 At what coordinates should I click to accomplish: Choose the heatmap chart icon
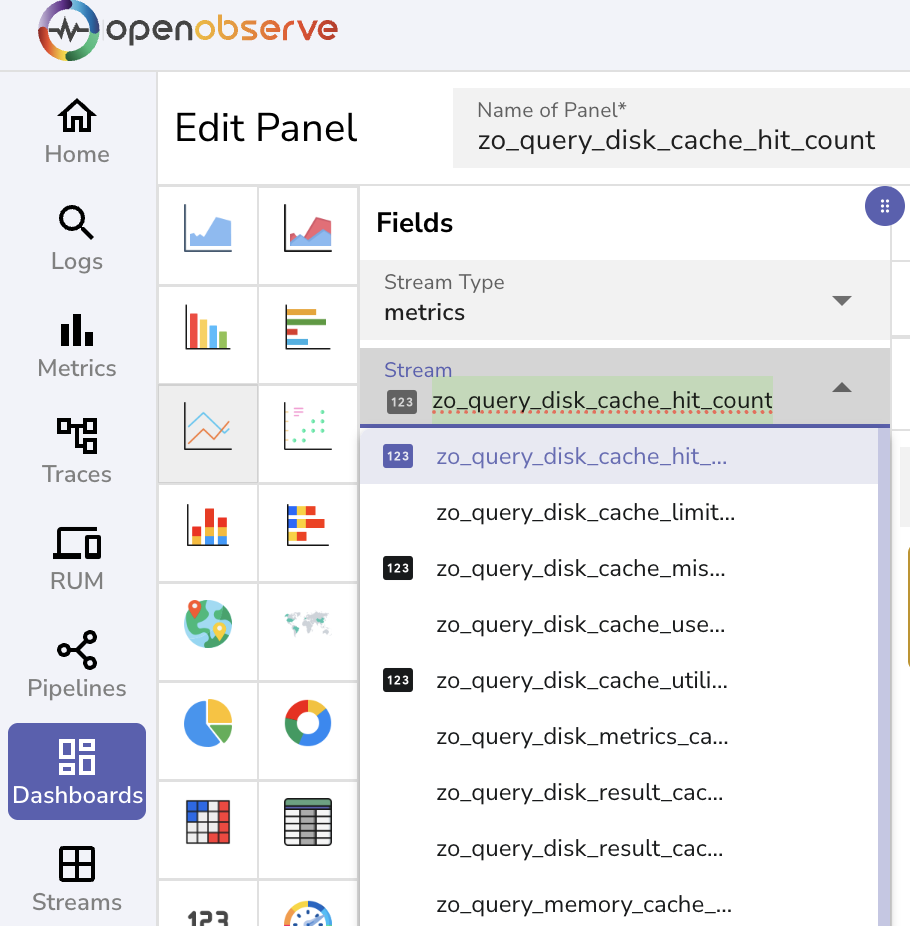tap(208, 821)
